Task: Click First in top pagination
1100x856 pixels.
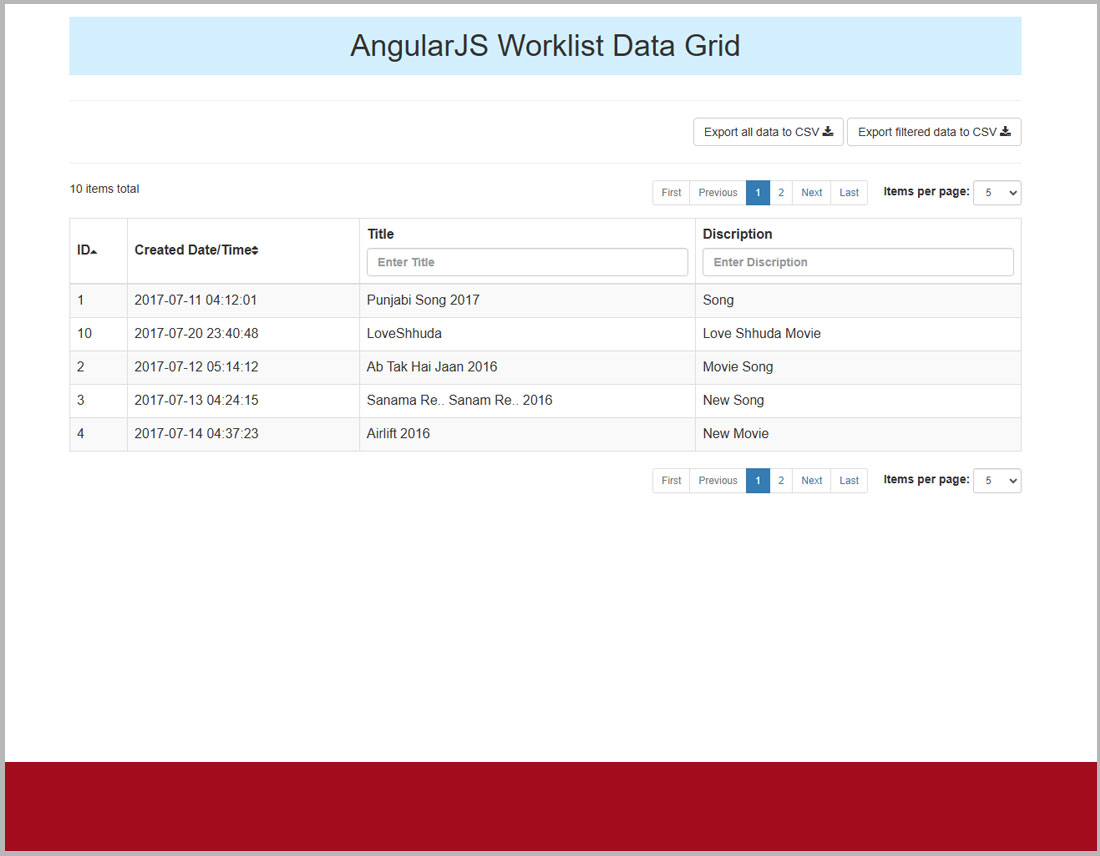Action: click(671, 193)
